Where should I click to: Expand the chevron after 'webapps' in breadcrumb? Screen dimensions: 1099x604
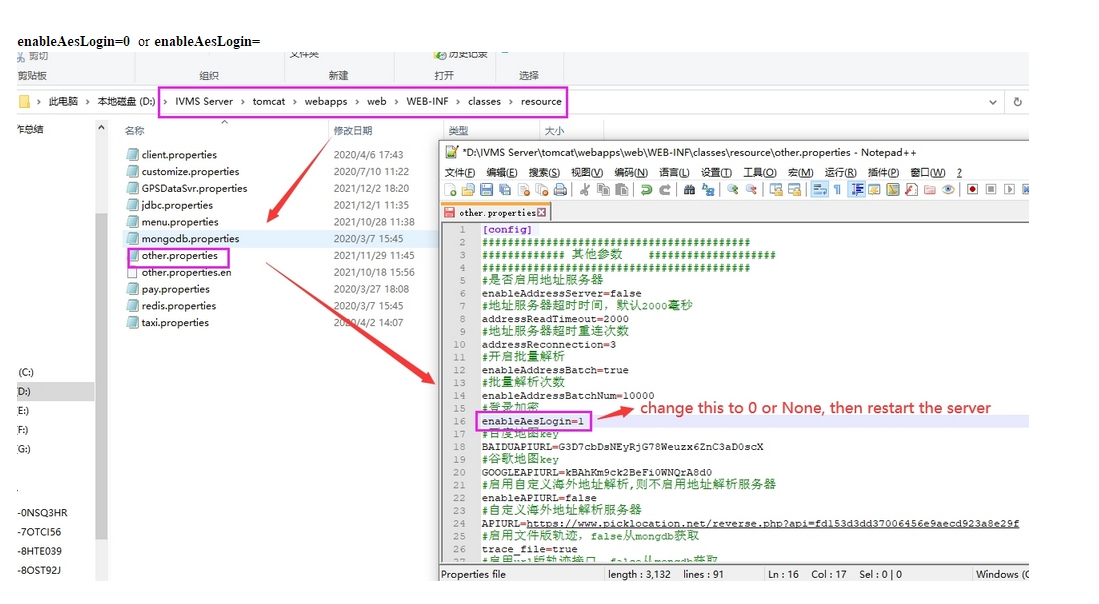(x=356, y=102)
